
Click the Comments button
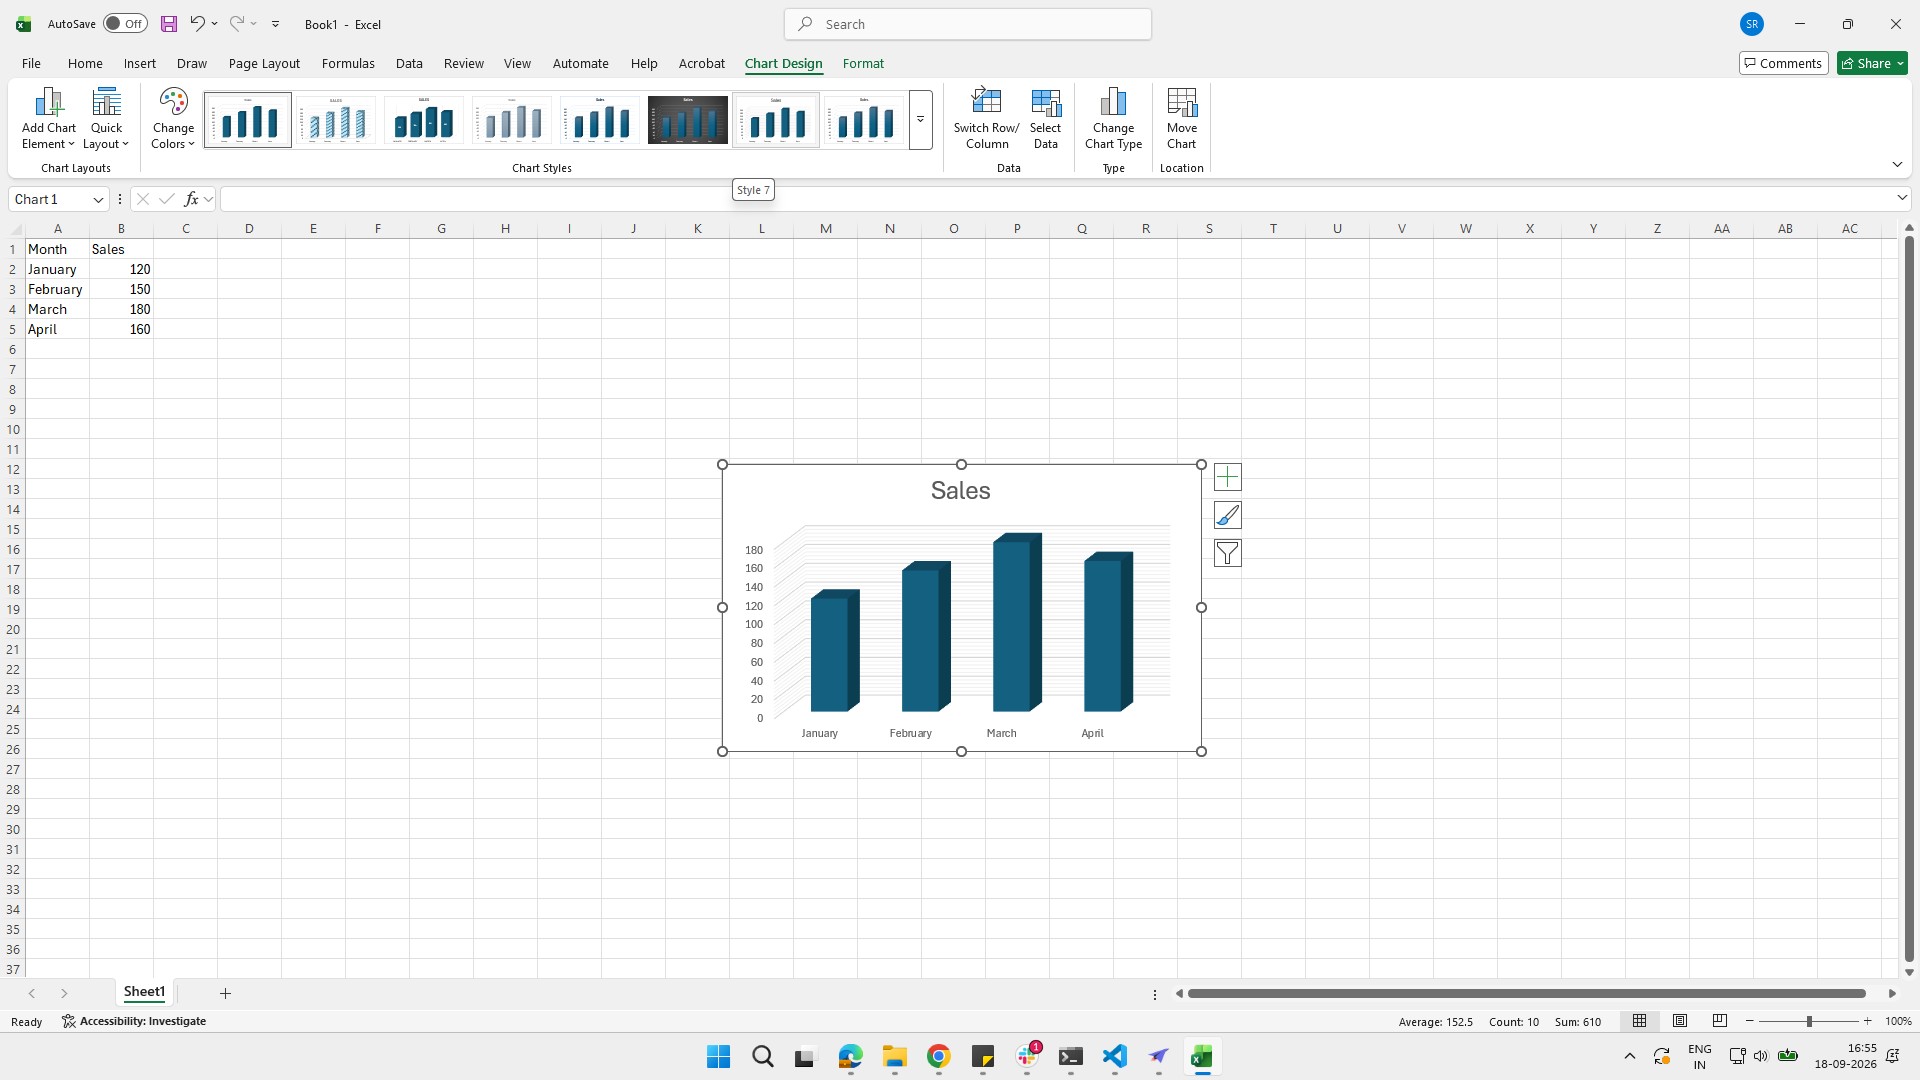[x=1783, y=63]
